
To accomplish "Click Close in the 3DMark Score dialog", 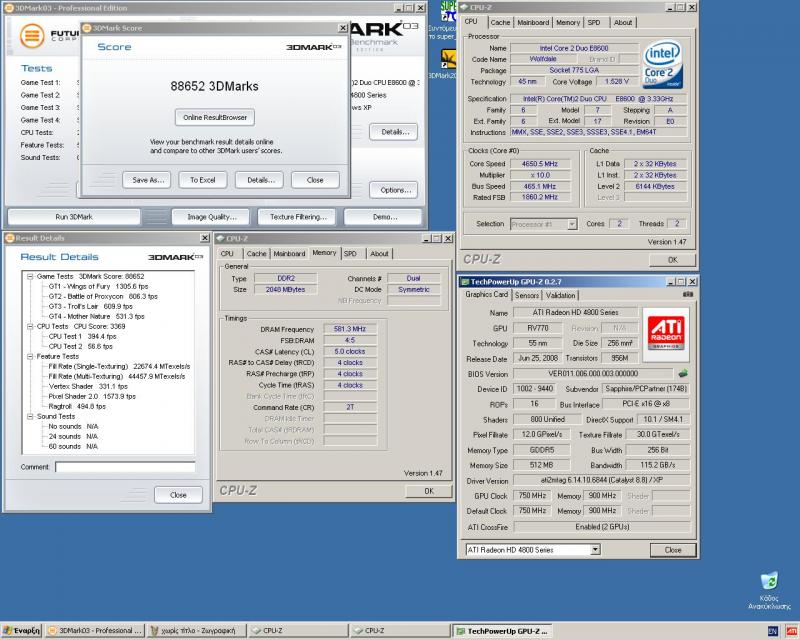I will click(315, 180).
